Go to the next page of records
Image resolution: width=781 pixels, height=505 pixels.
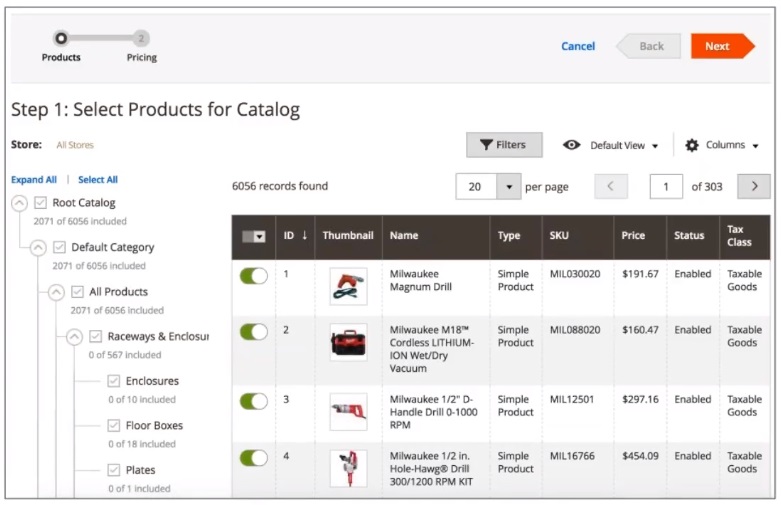click(x=754, y=186)
